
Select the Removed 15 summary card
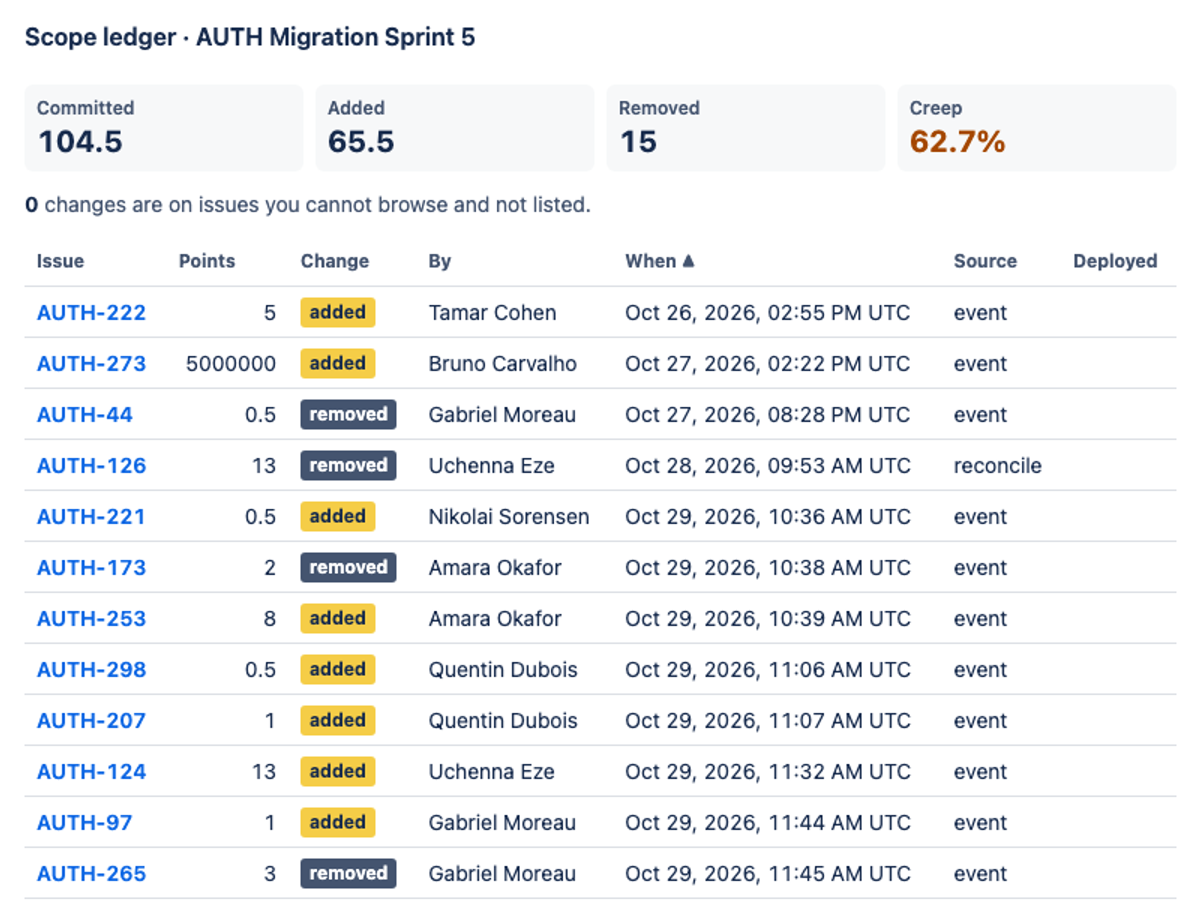746,127
